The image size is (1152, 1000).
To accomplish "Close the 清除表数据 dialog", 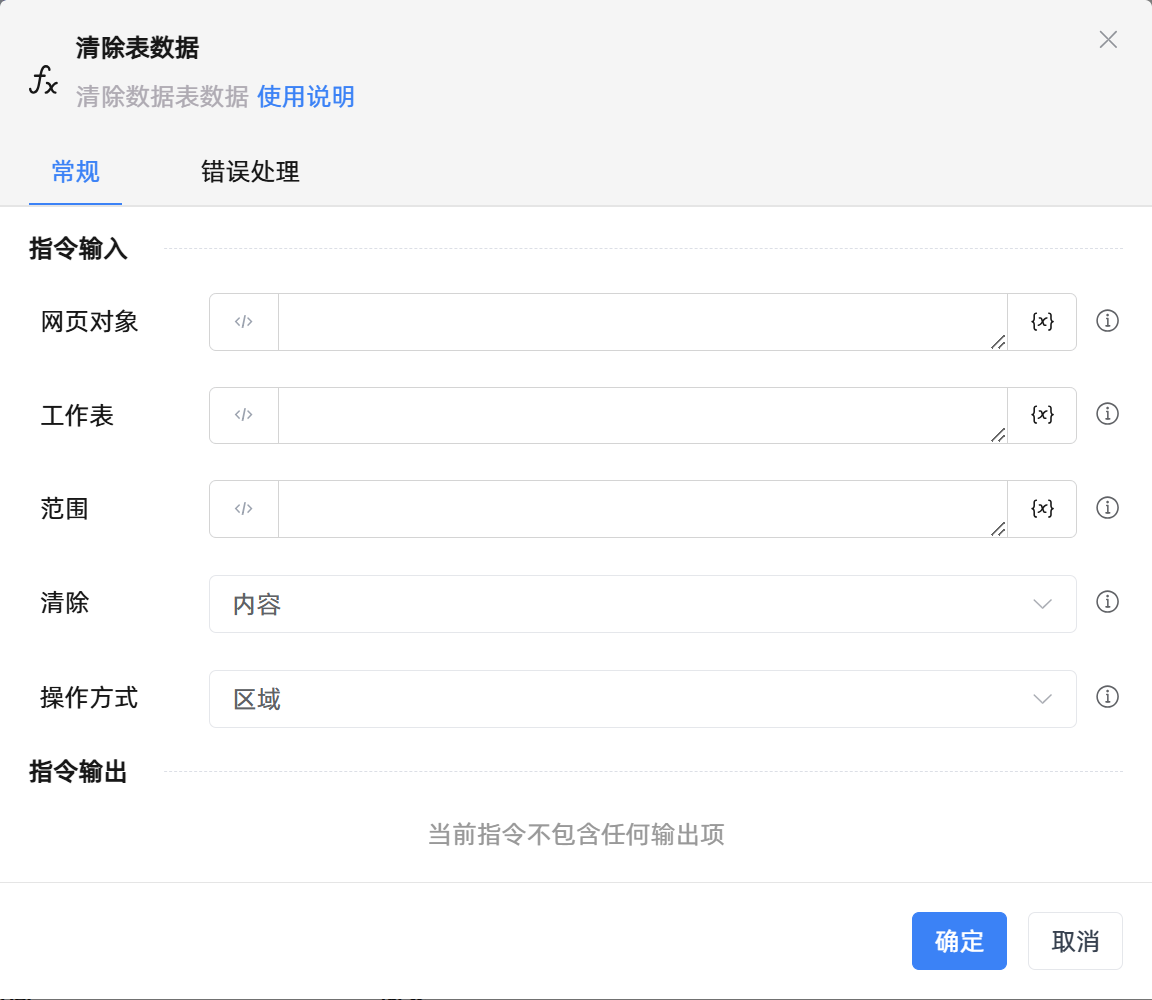I will (x=1108, y=40).
